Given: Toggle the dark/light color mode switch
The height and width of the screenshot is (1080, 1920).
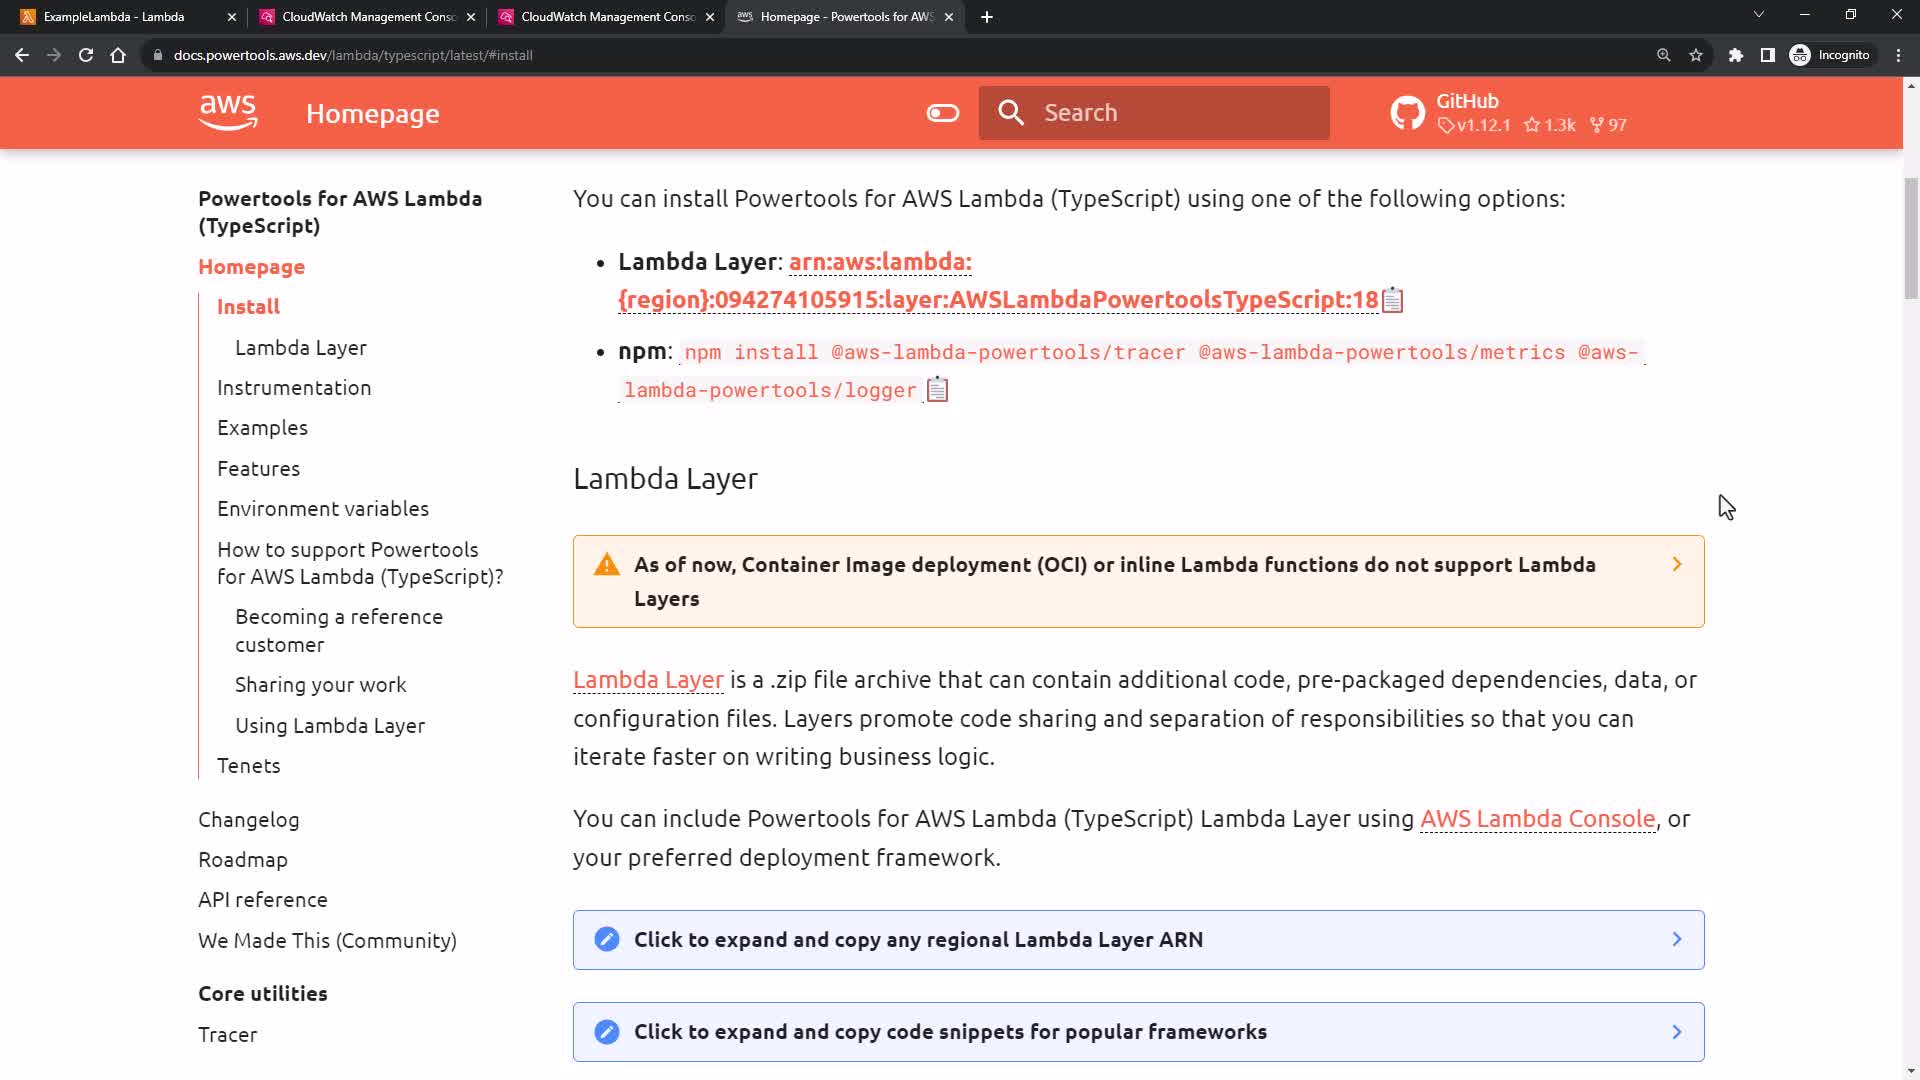Looking at the screenshot, I should tap(942, 113).
